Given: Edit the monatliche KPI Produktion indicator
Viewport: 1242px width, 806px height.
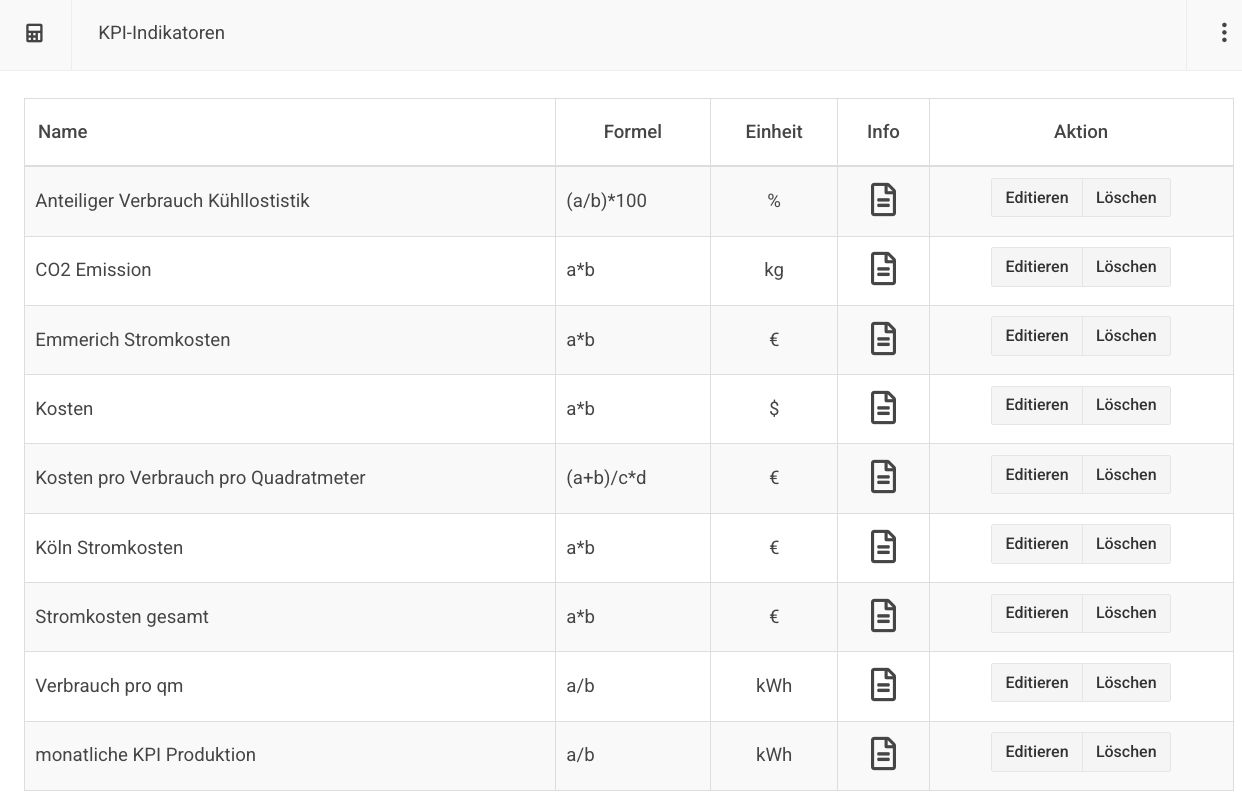Looking at the screenshot, I should click(x=1036, y=752).
